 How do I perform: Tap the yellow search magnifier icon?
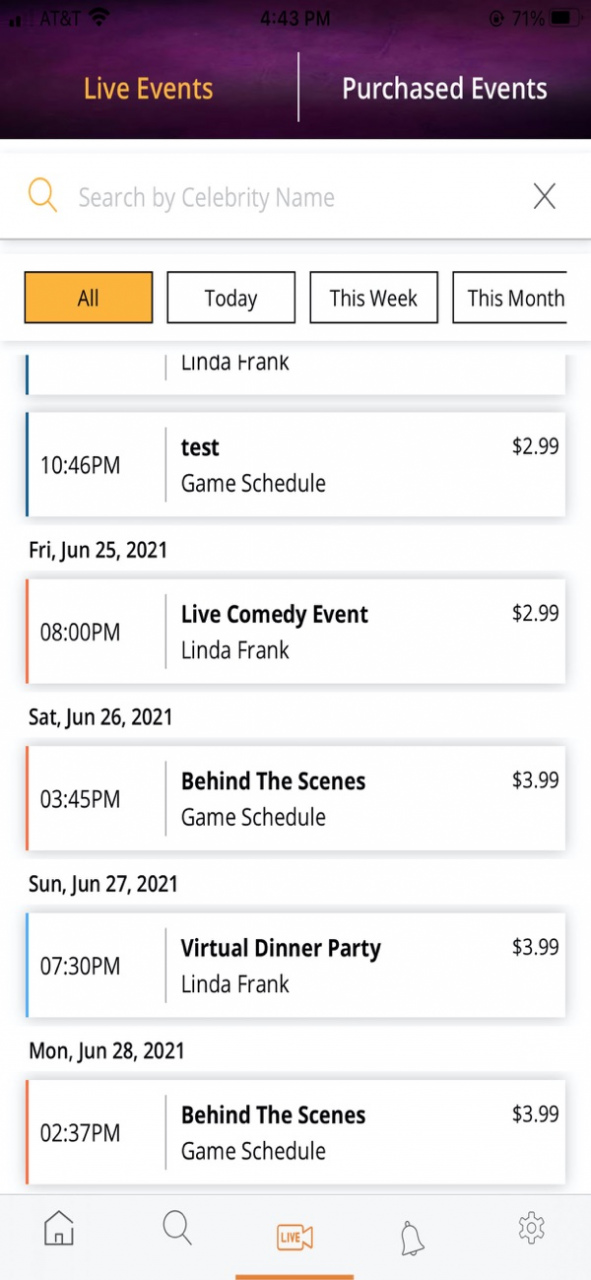point(42,195)
